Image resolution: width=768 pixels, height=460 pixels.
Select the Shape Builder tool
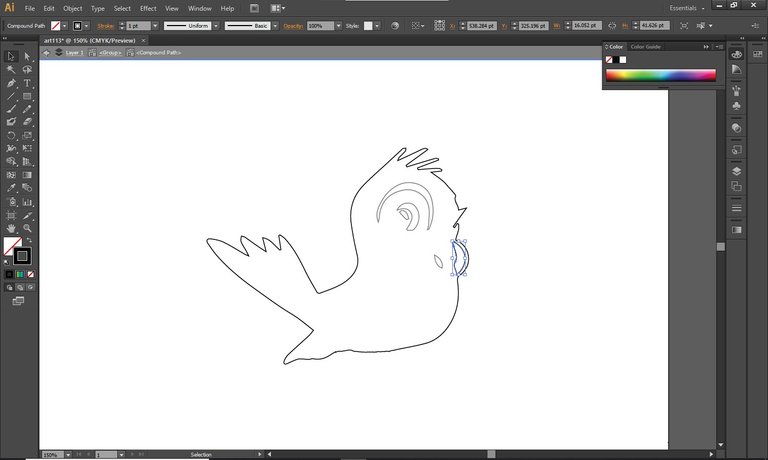point(11,161)
